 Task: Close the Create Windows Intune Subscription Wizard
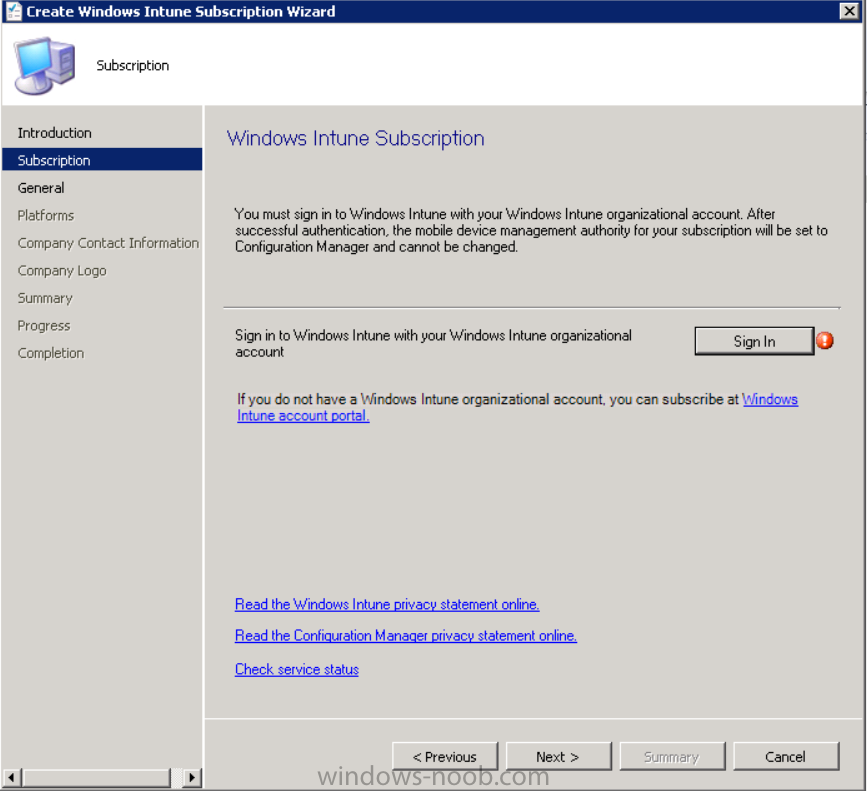pyautogui.click(x=849, y=11)
